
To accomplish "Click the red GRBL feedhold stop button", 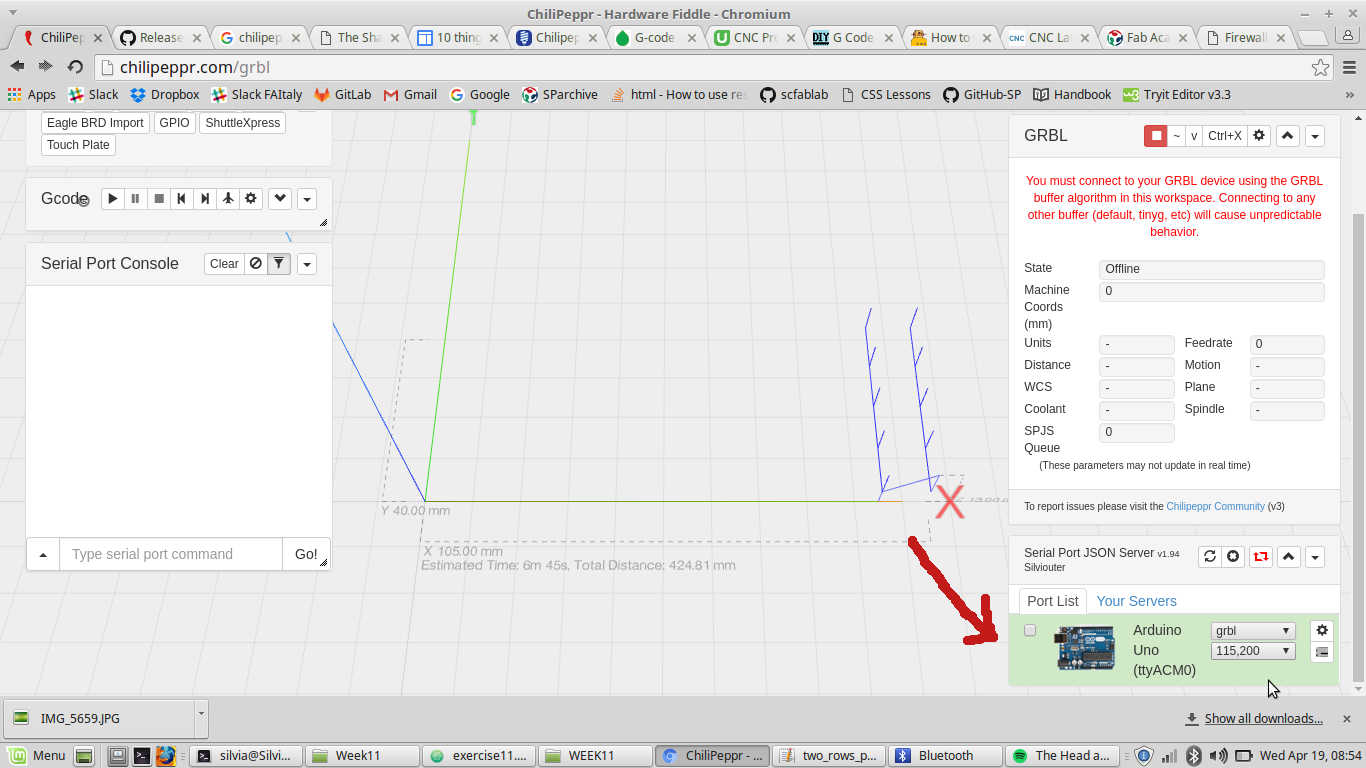I will point(1156,136).
